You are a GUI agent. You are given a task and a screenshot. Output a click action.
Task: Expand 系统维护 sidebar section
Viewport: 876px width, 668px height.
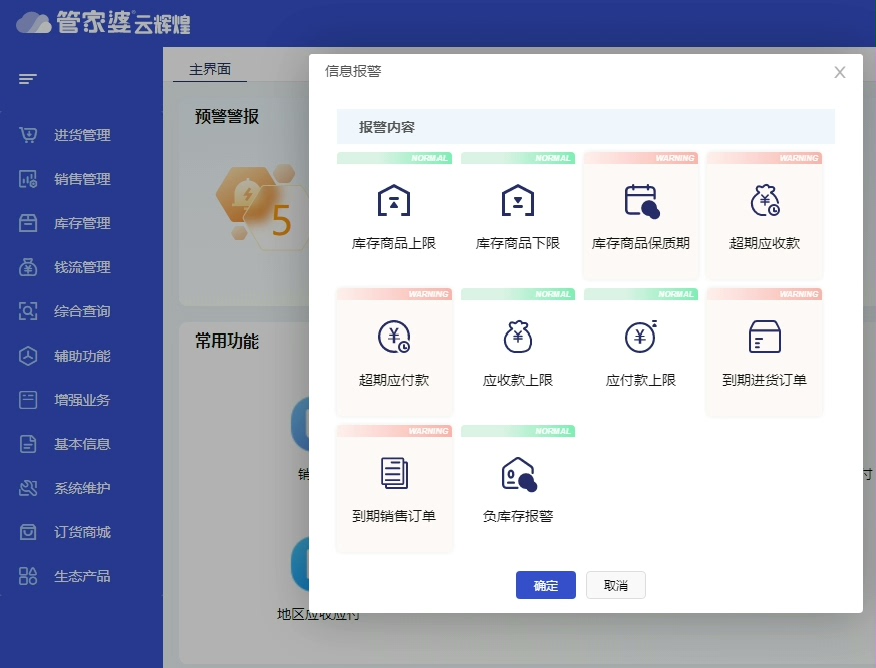tap(81, 489)
